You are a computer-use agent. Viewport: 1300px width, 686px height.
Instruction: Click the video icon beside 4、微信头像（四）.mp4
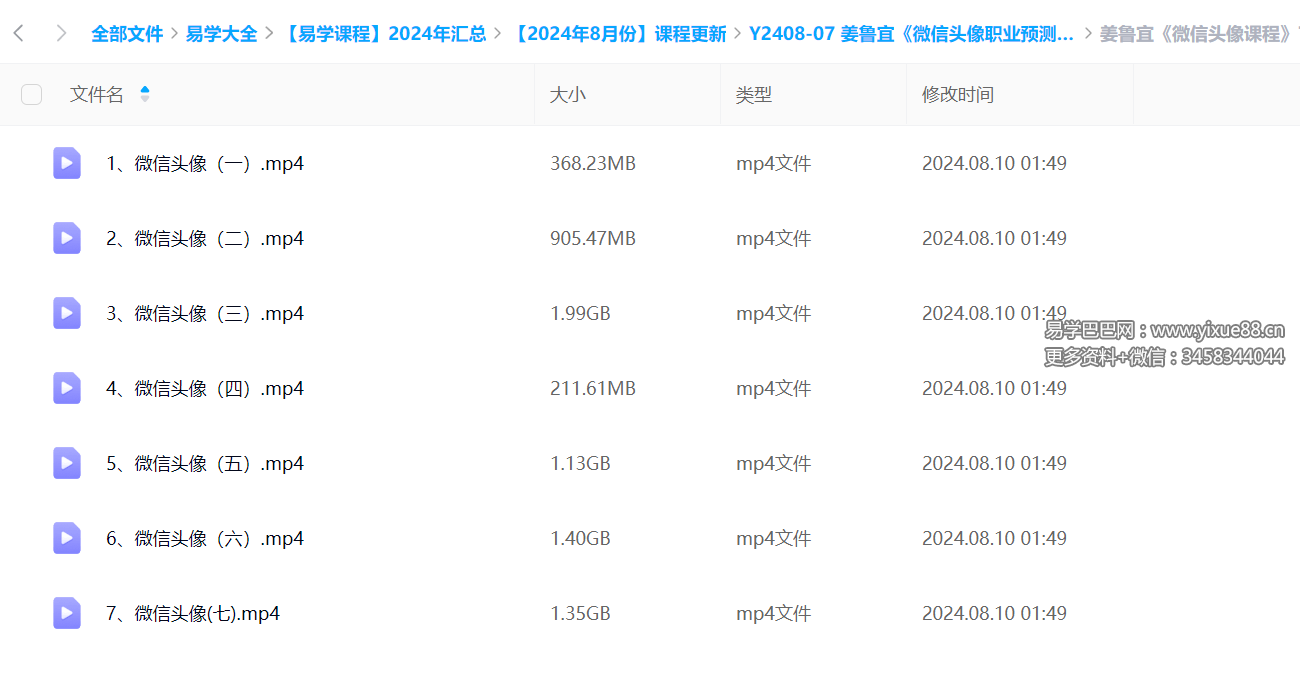click(x=66, y=388)
